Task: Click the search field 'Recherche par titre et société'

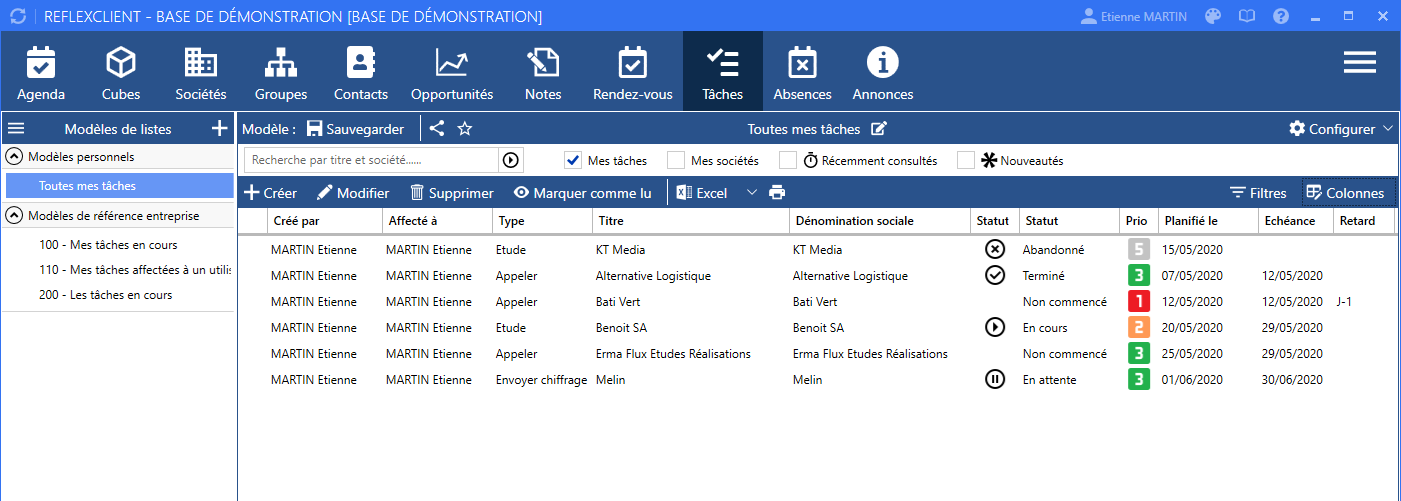Action: coord(371,160)
